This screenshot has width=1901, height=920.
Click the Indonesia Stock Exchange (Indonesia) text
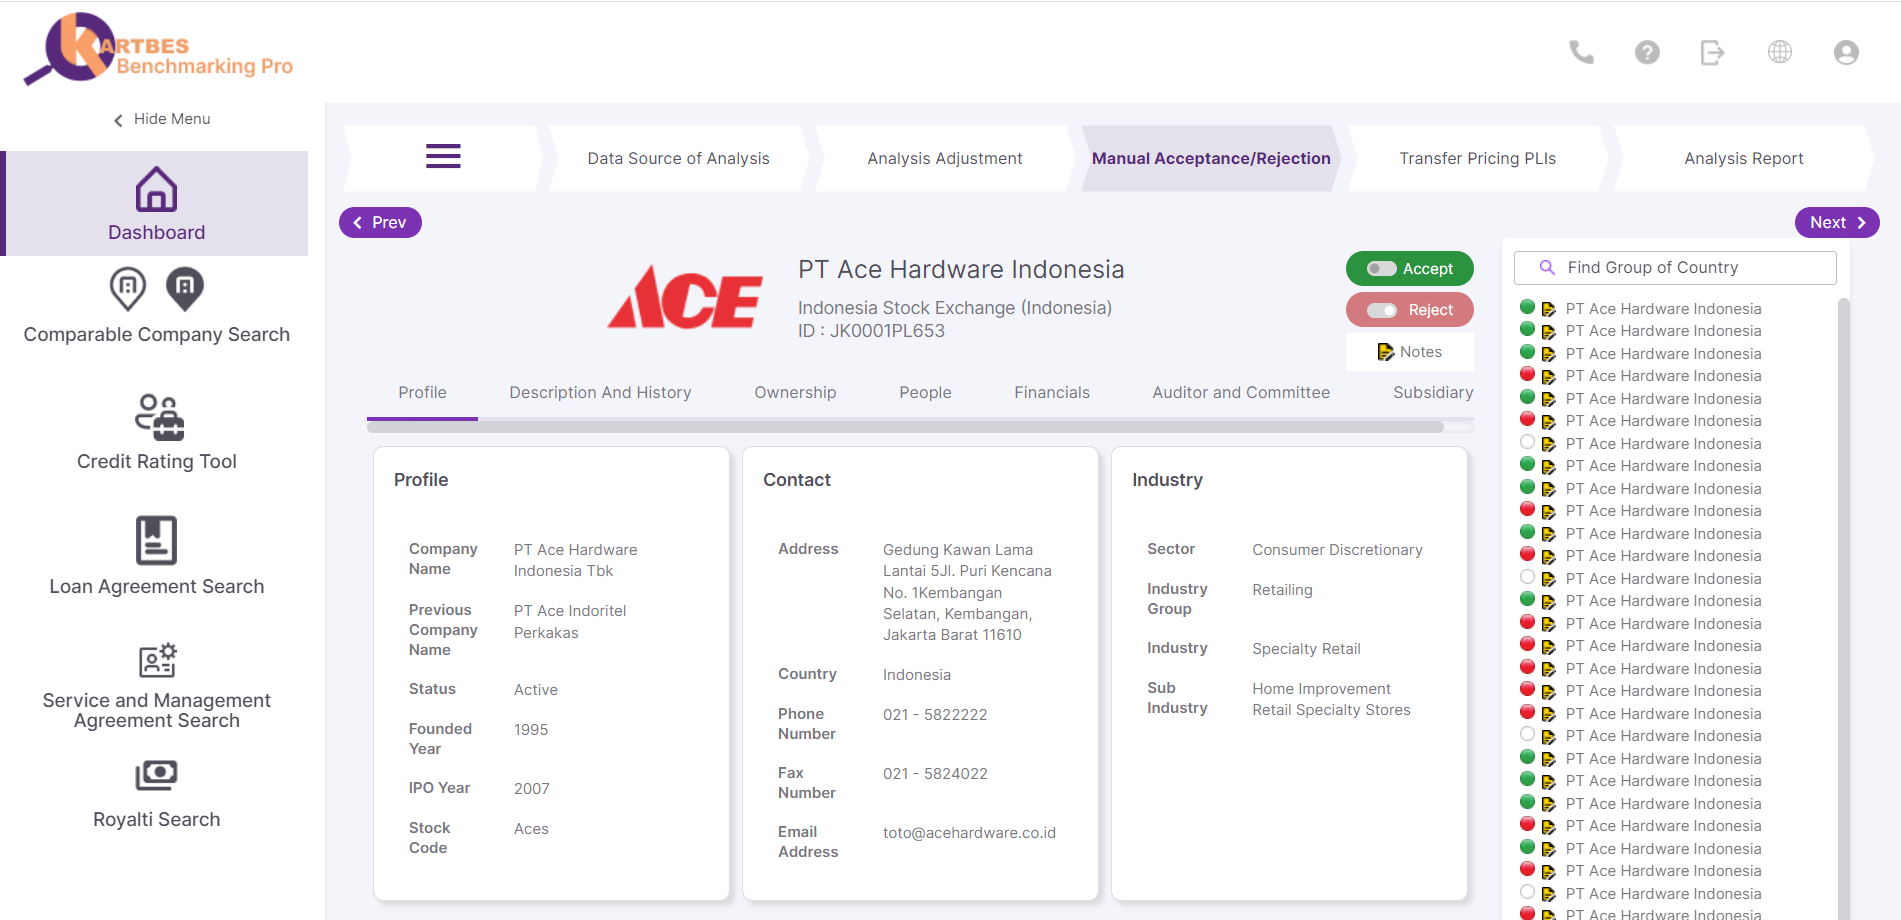(955, 308)
